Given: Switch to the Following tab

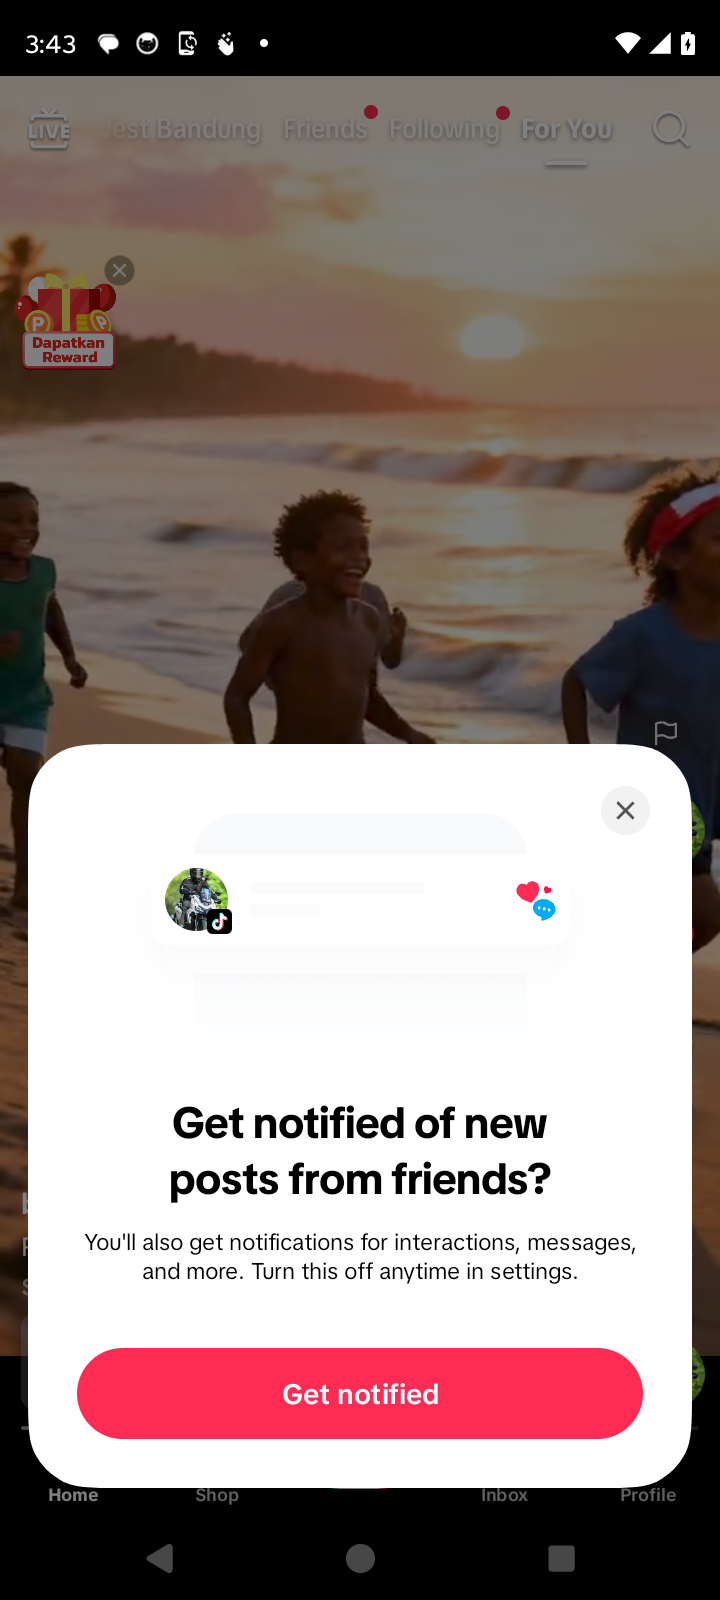Looking at the screenshot, I should [x=444, y=129].
